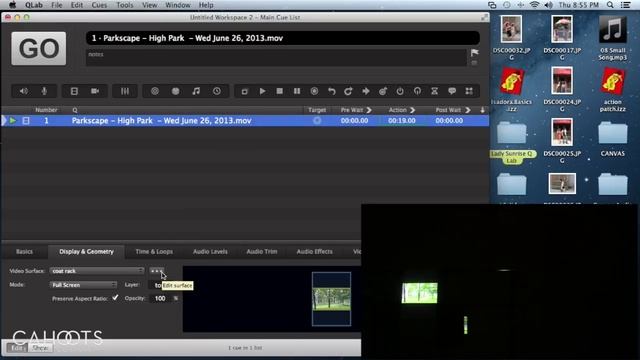
Task: Switch workspace to Edit mode
Action: pyautogui.click(x=17, y=348)
